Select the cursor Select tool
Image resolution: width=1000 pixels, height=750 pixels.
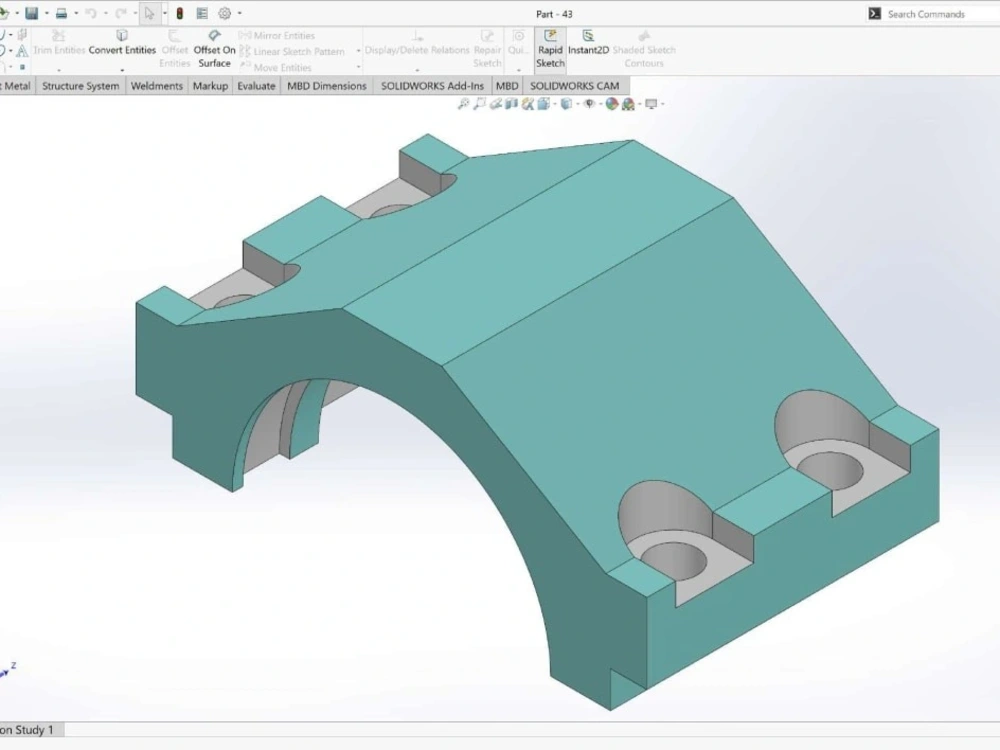pos(149,13)
